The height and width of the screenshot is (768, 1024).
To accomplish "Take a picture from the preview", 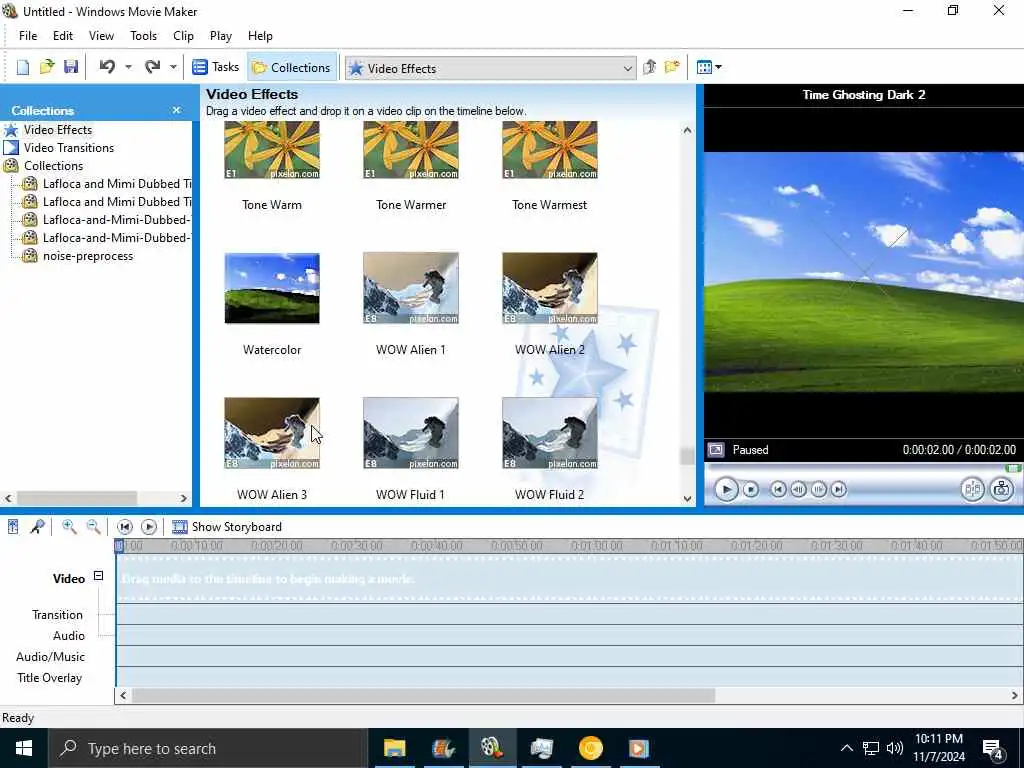I will (x=1001, y=488).
